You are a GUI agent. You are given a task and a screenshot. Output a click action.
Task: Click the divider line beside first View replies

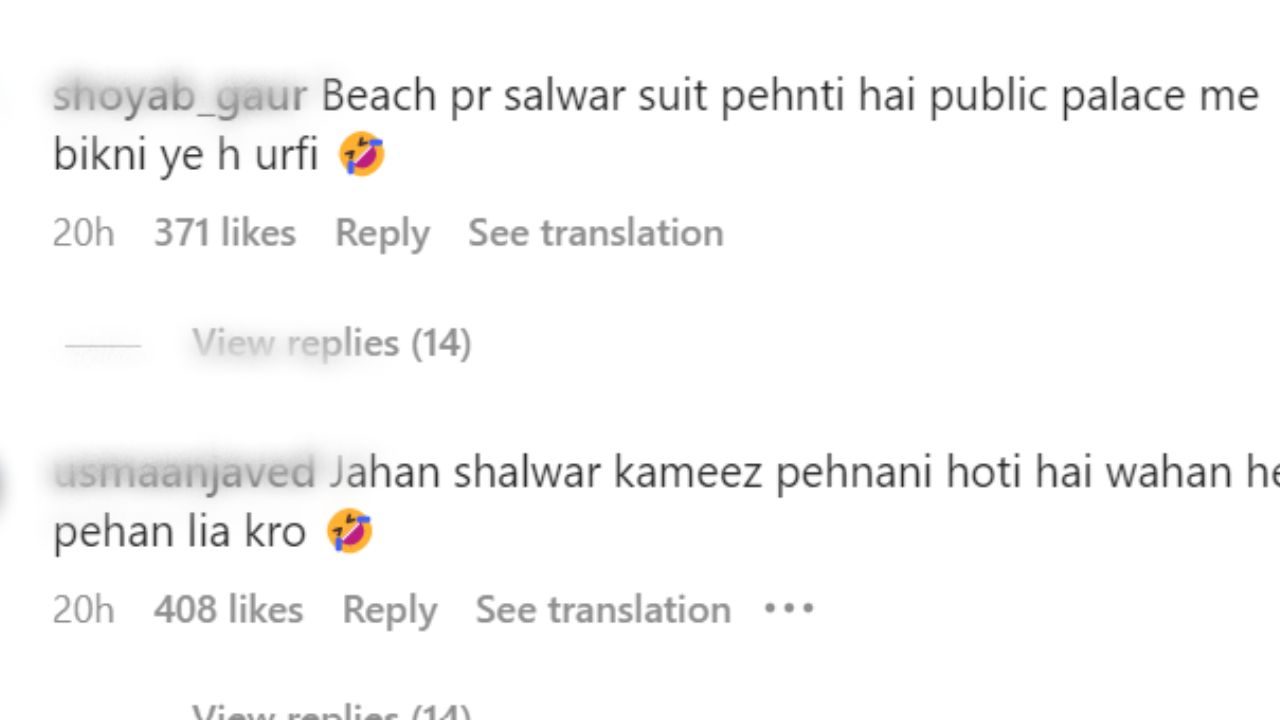click(103, 346)
